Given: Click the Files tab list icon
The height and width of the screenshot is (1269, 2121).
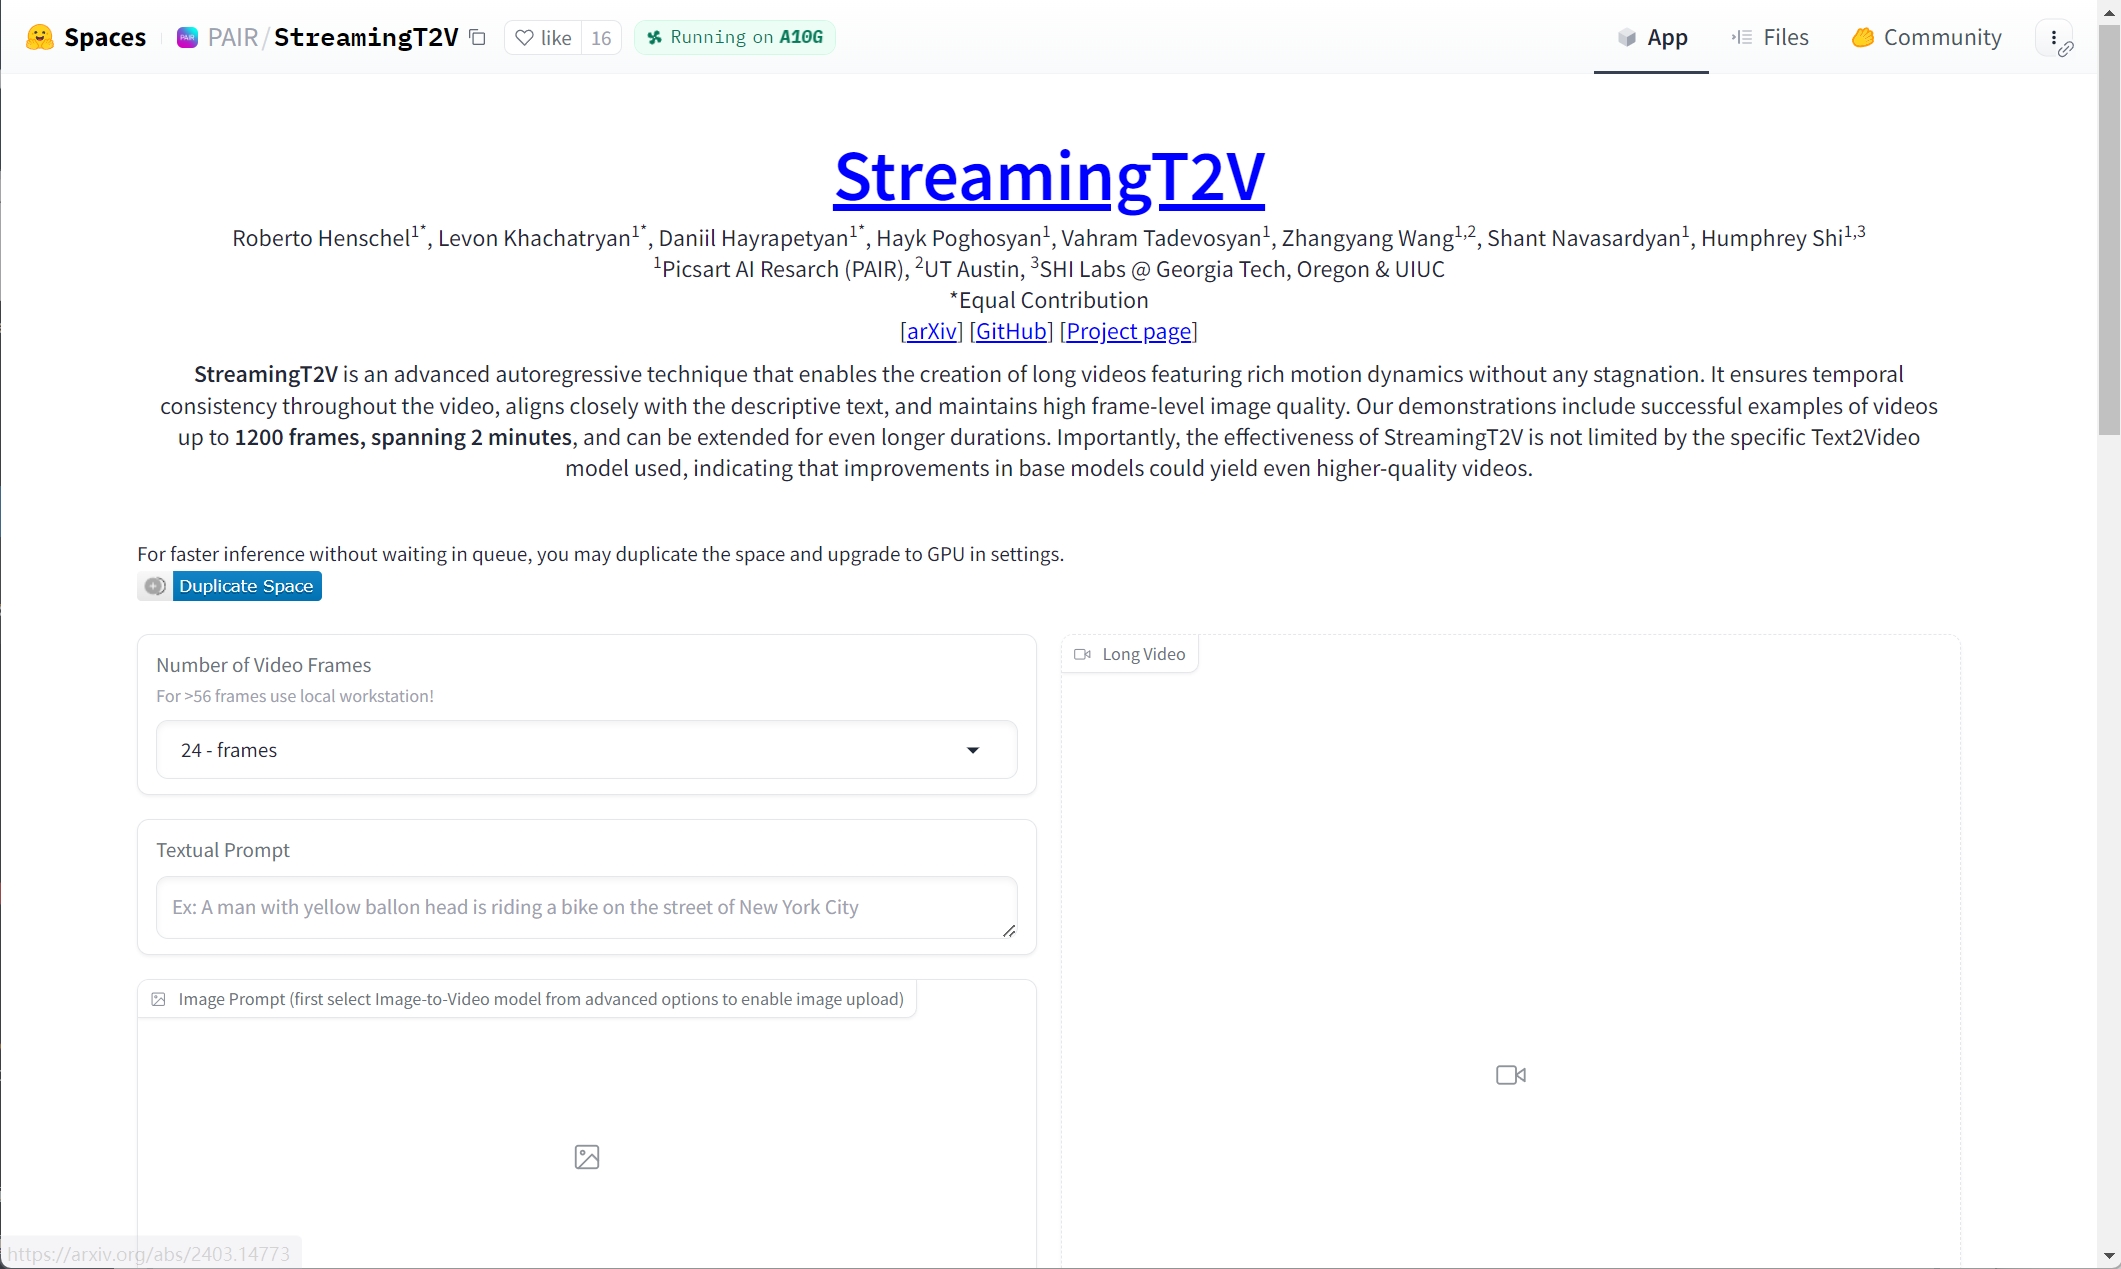Looking at the screenshot, I should coord(1742,37).
